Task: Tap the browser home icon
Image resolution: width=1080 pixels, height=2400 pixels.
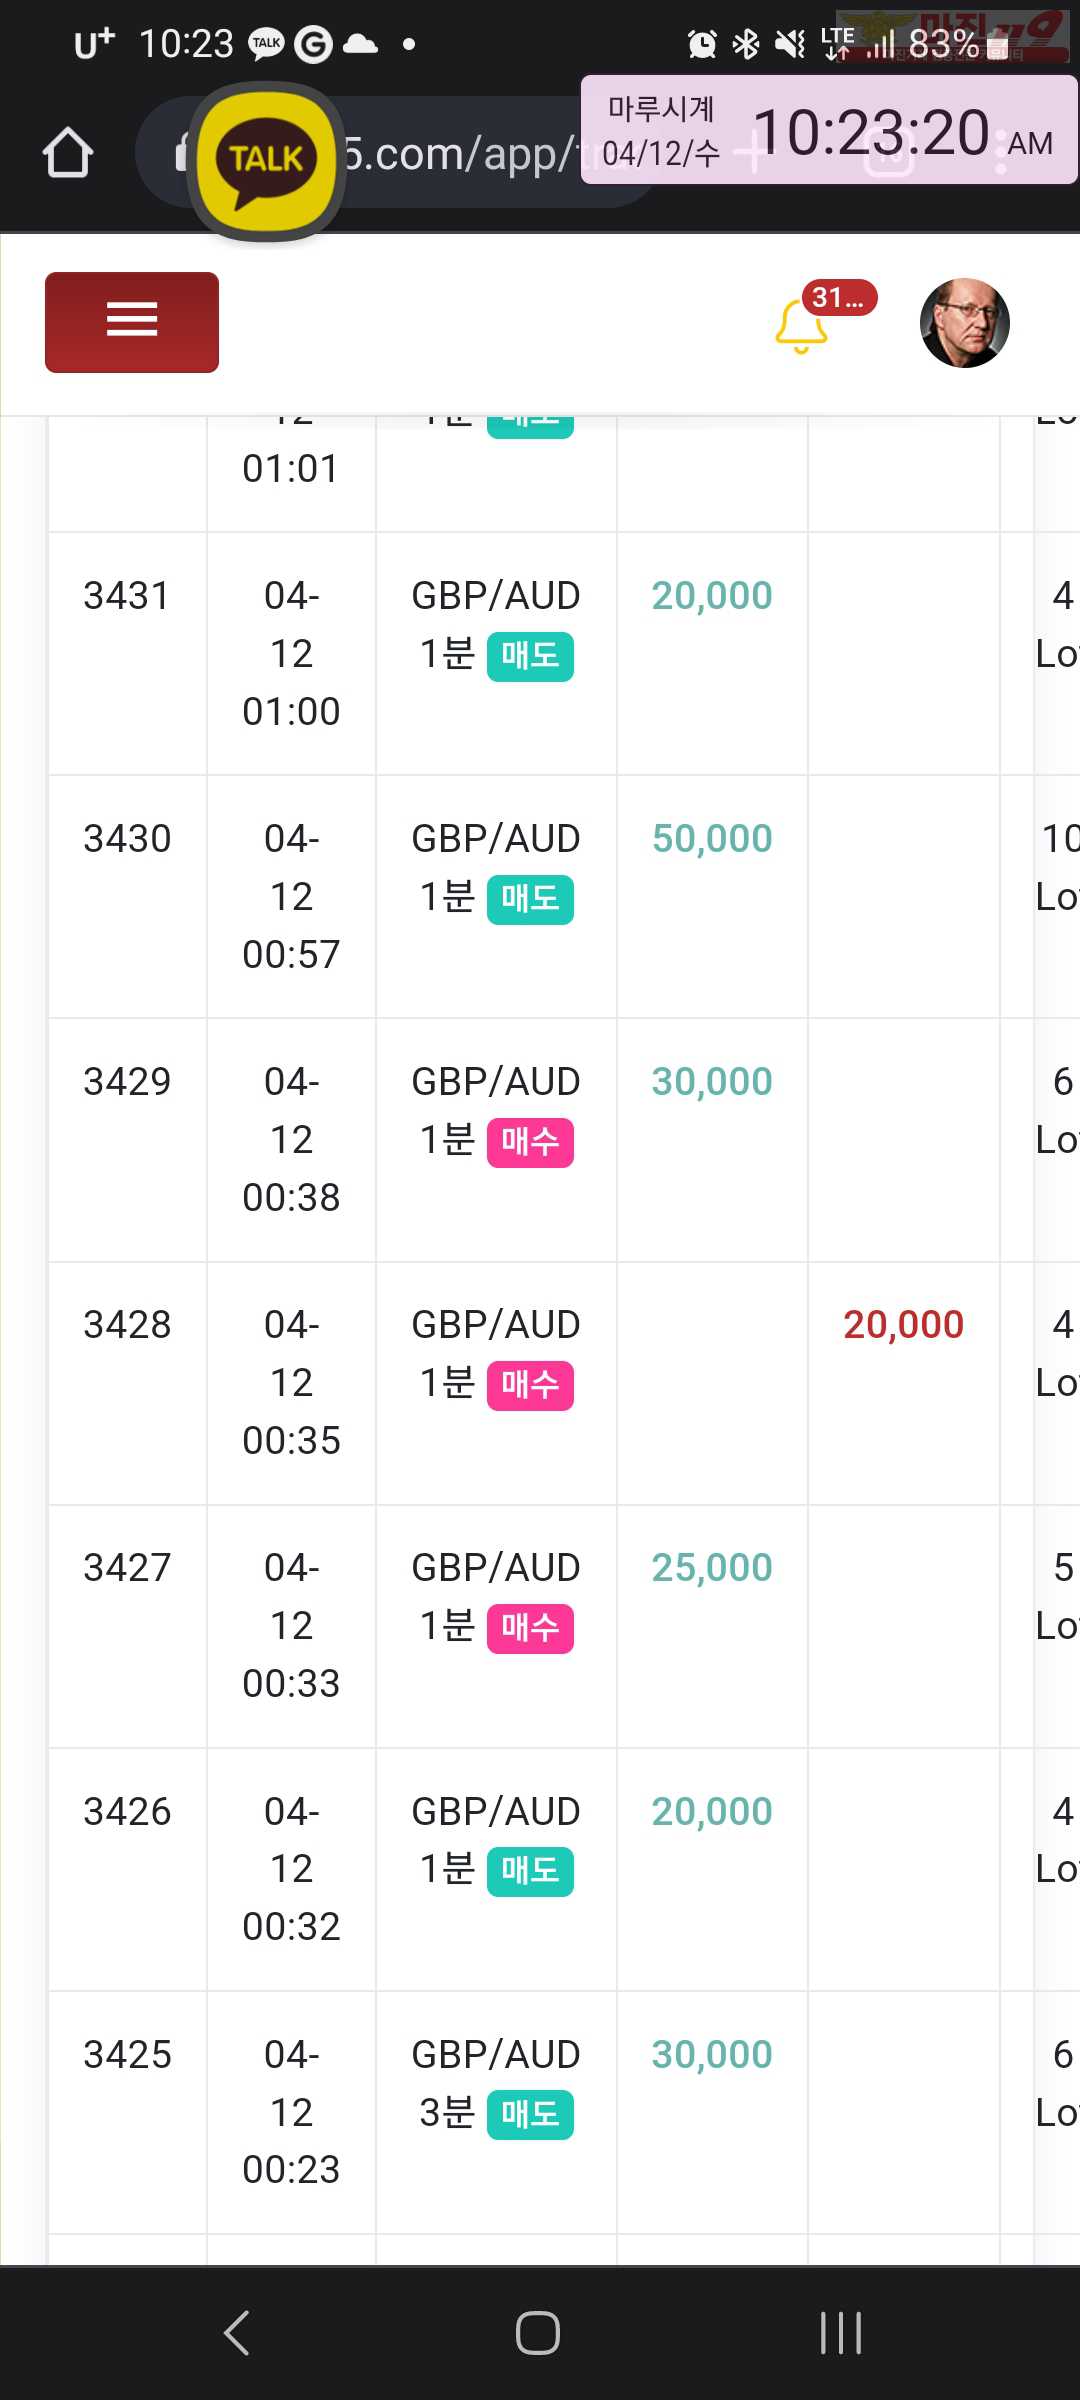Action: 68,152
